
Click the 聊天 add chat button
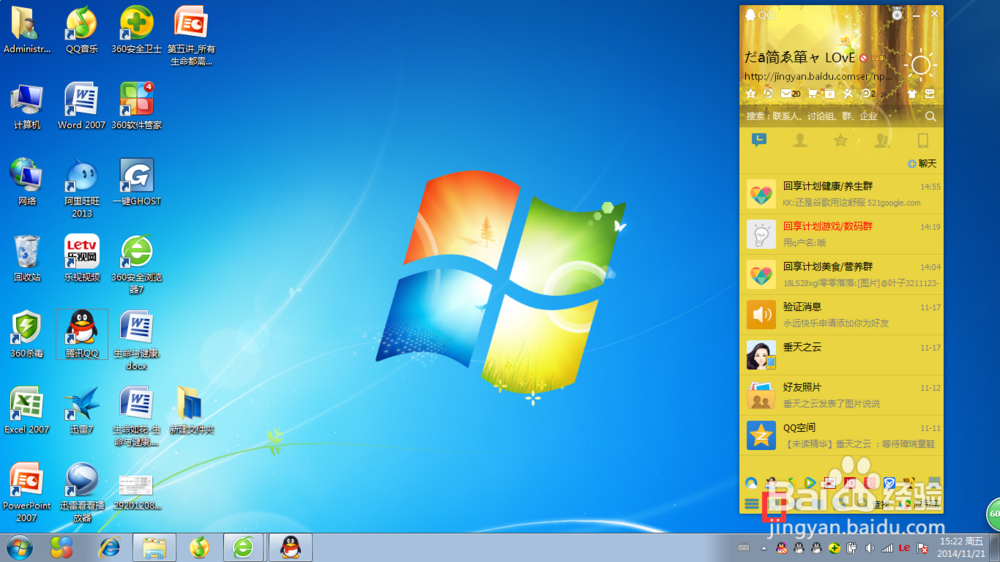pyautogui.click(x=922, y=164)
